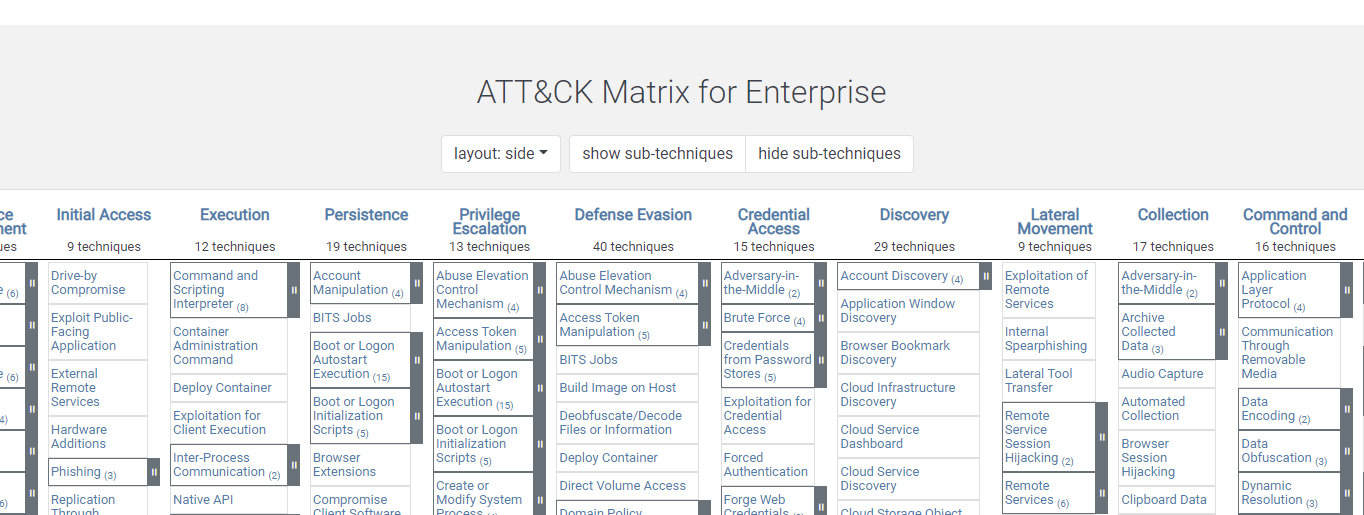Open Exploit Public-Facing Application technique

coord(91,332)
